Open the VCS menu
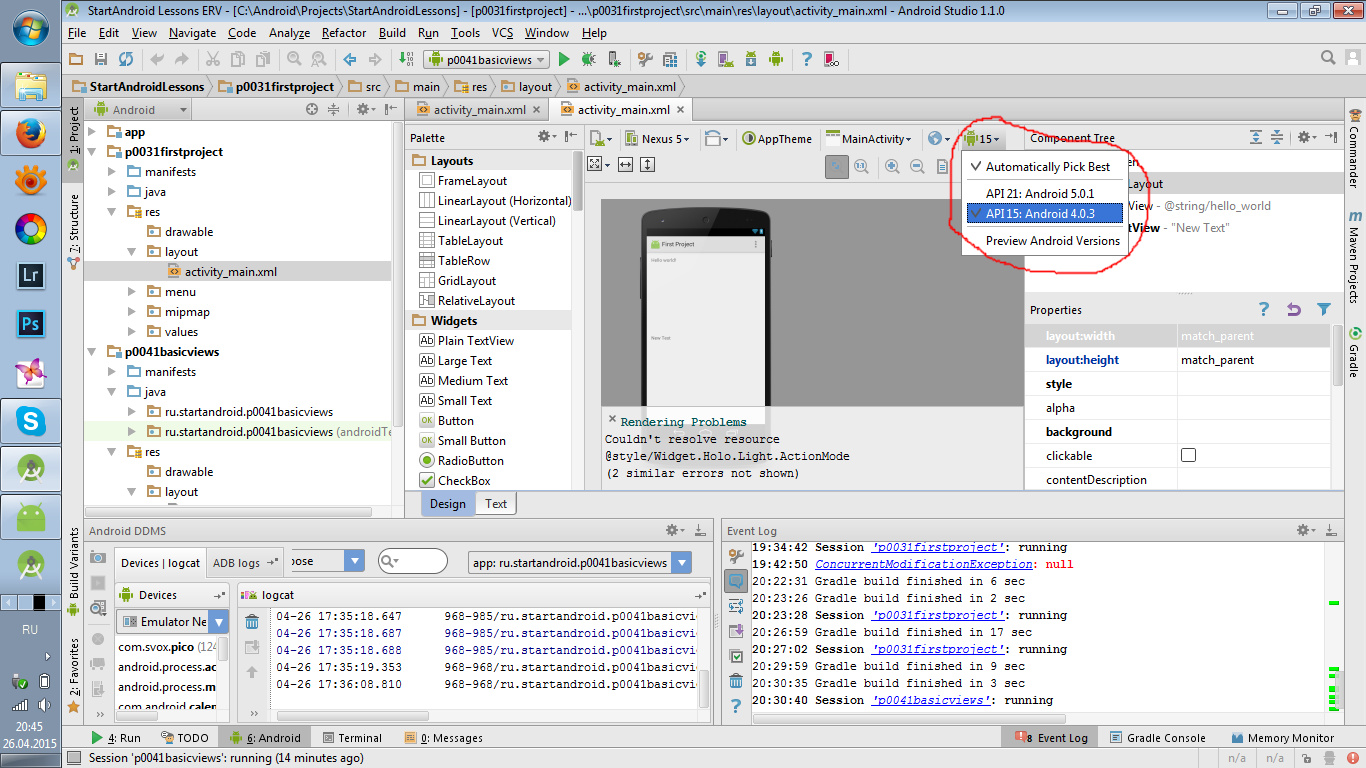Screen dimensions: 1366x768 [502, 33]
